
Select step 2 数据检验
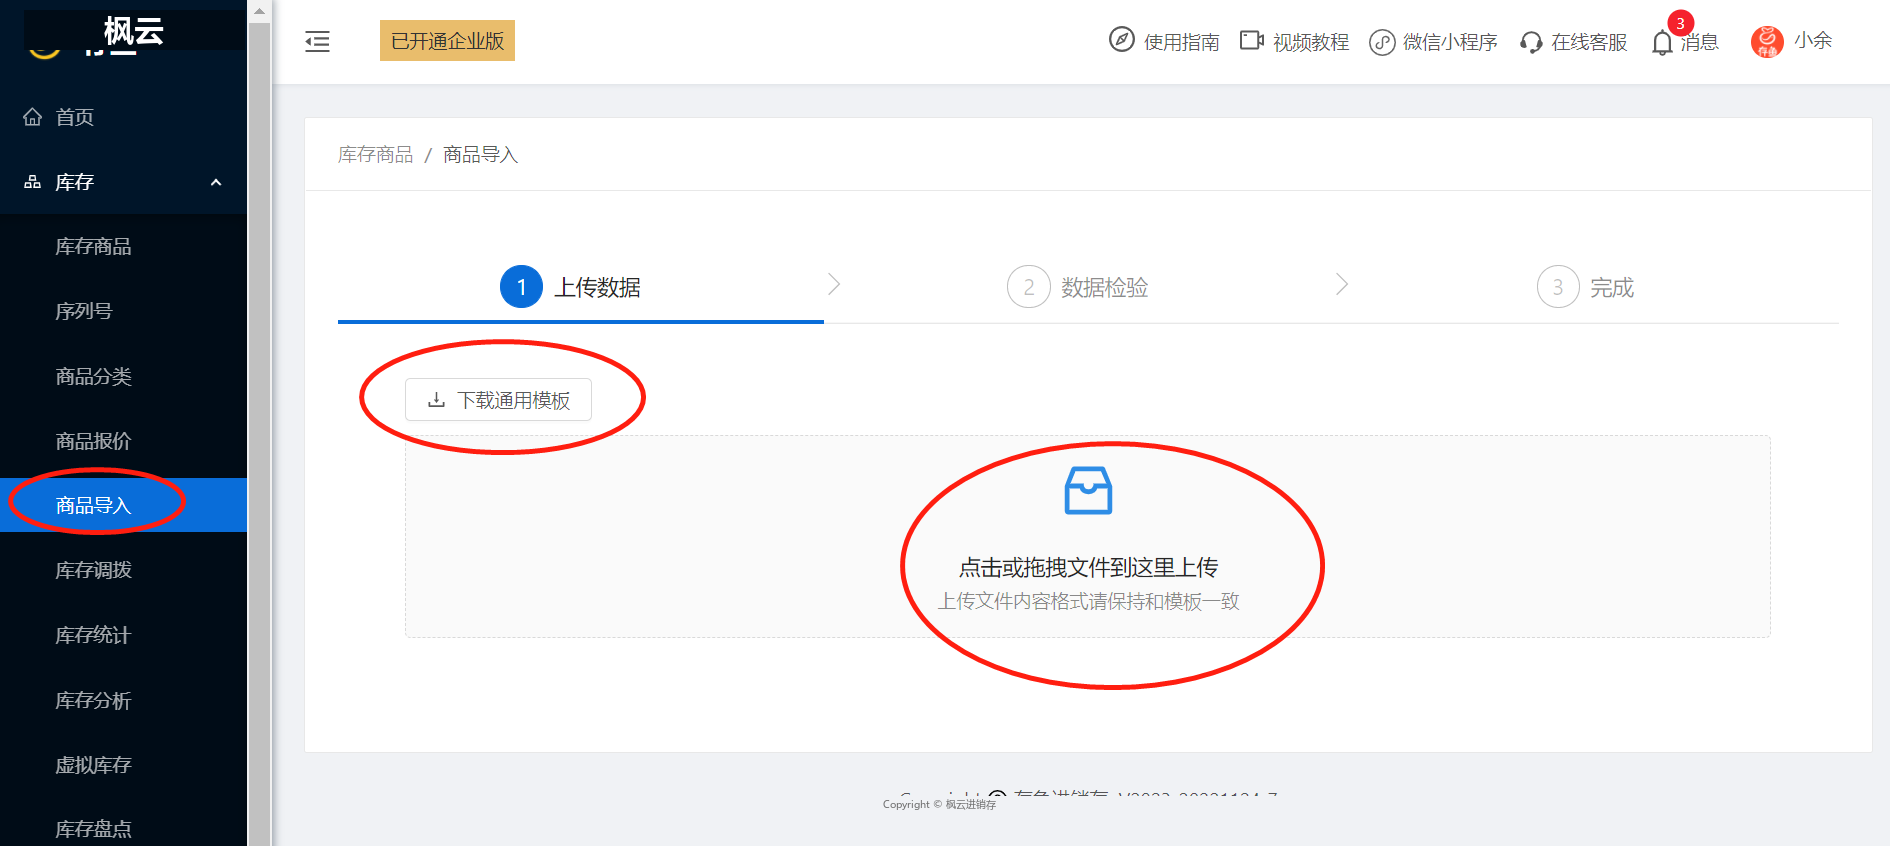coord(1078,287)
